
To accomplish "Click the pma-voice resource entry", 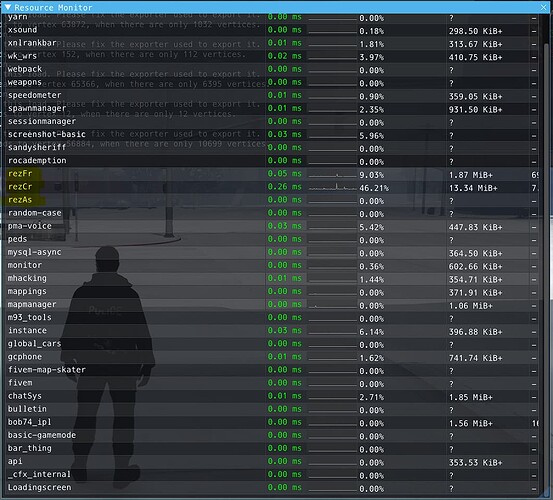I will [30, 226].
